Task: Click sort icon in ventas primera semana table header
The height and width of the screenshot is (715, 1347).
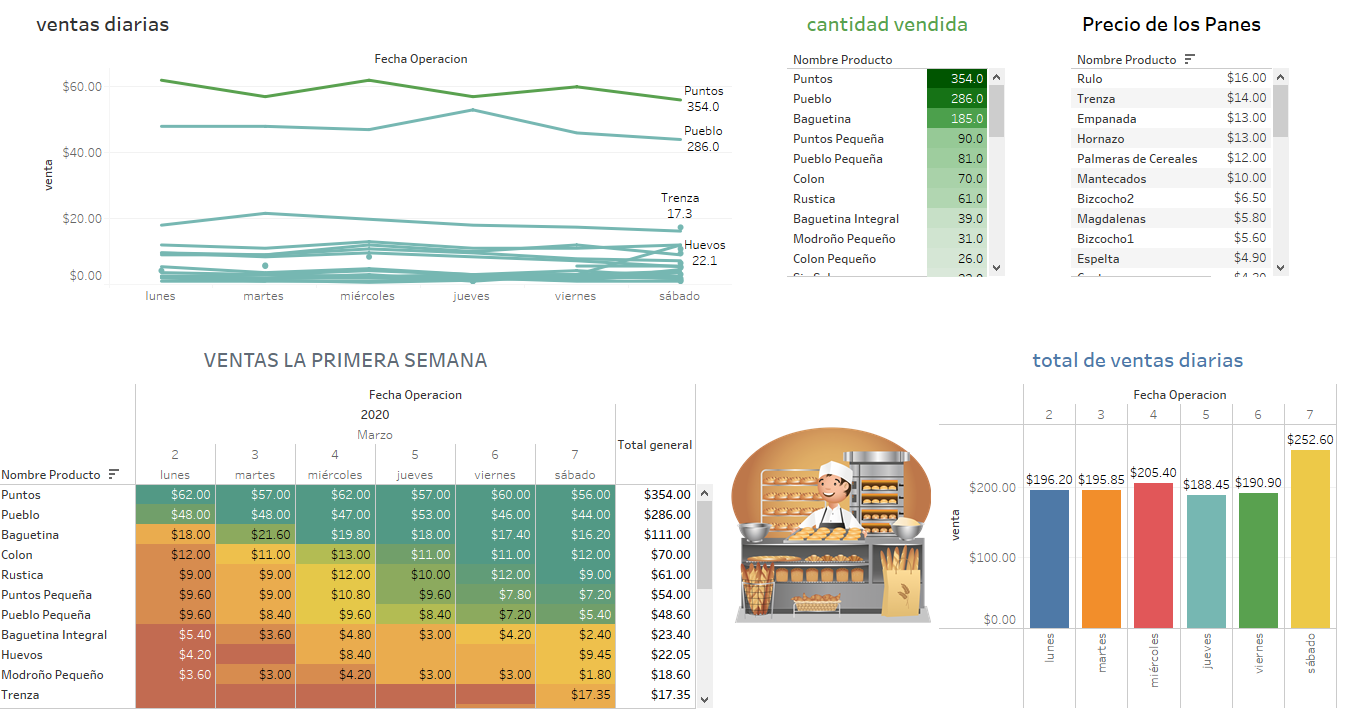Action: [114, 474]
